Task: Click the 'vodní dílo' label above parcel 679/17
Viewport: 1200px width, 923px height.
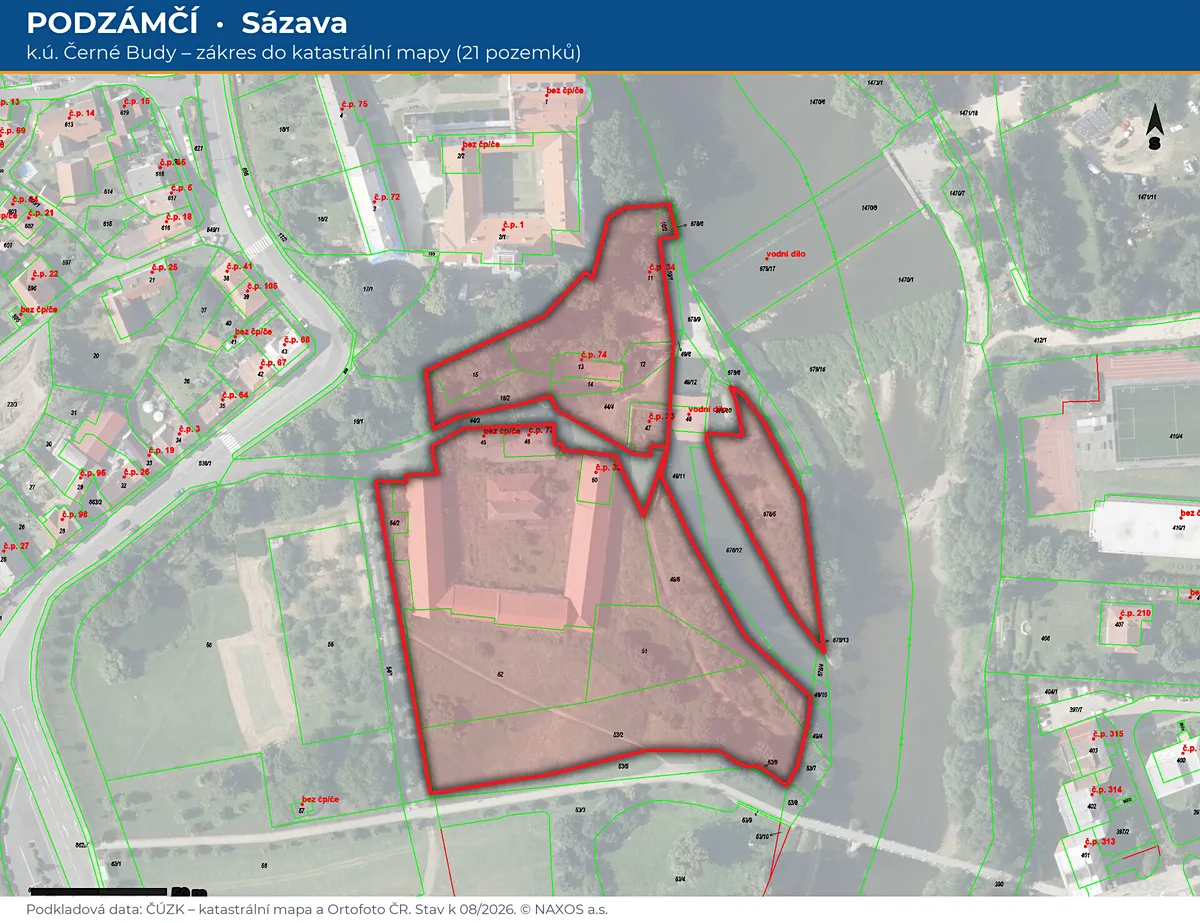Action: pyautogui.click(x=785, y=255)
